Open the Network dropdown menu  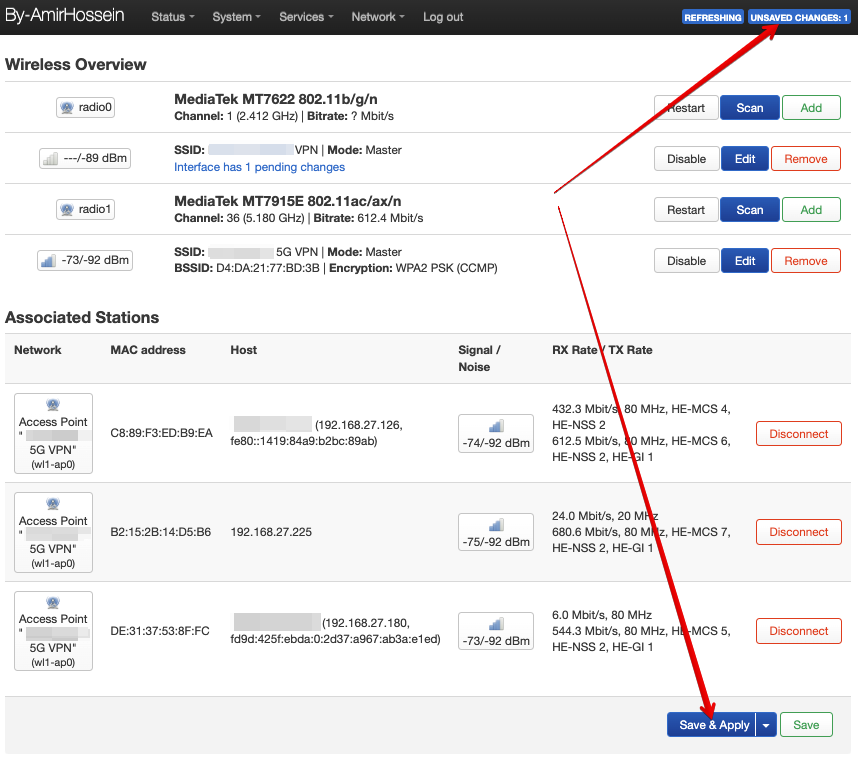click(x=378, y=17)
